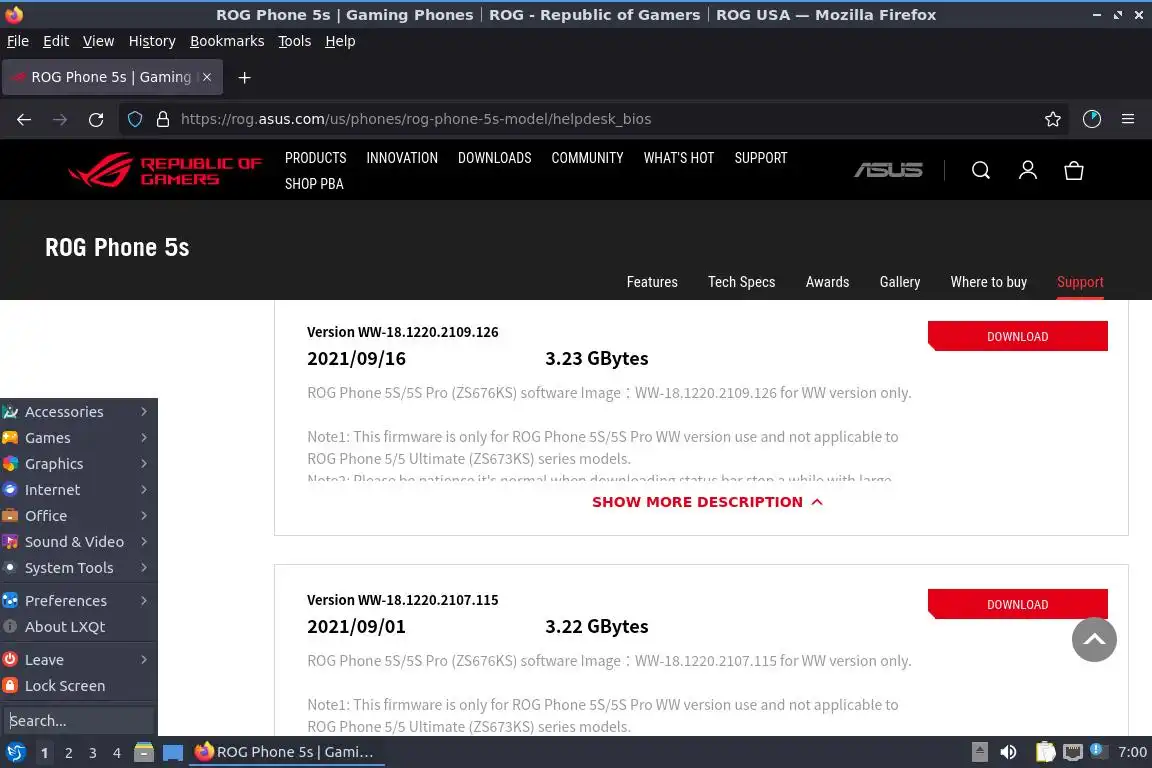Click the round back-to-top arrow button
Screen dimensions: 1152x768
click(x=1093, y=639)
